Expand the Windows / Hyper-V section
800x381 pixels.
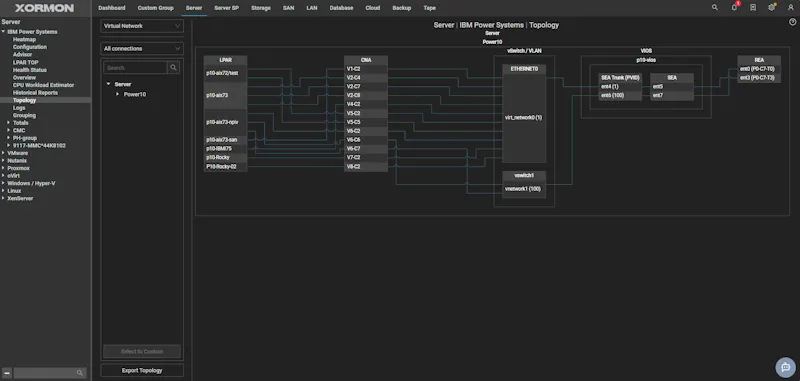[4, 183]
